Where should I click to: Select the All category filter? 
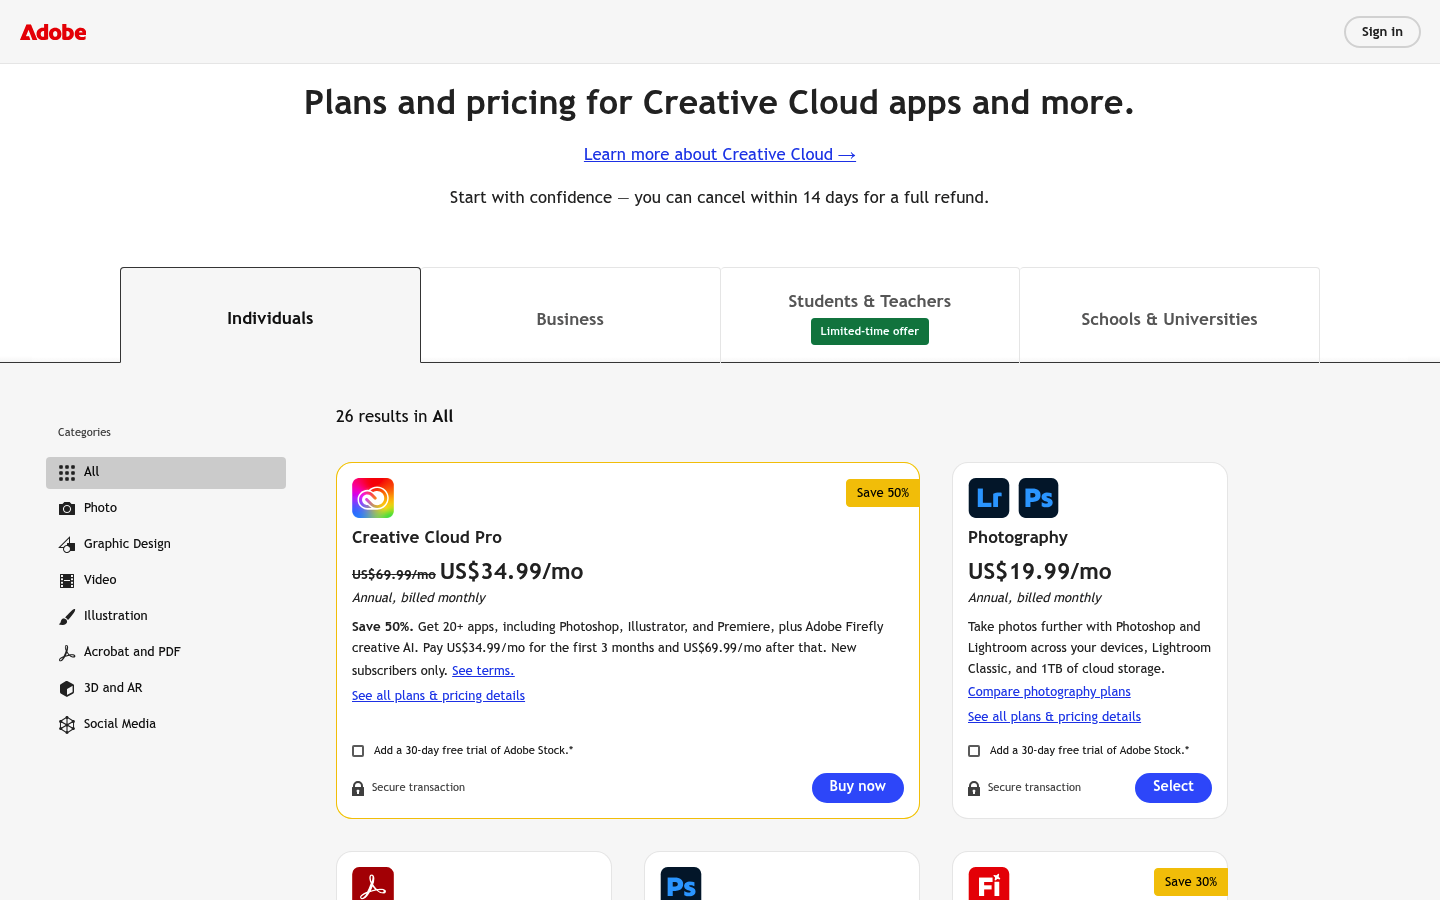[166, 473]
